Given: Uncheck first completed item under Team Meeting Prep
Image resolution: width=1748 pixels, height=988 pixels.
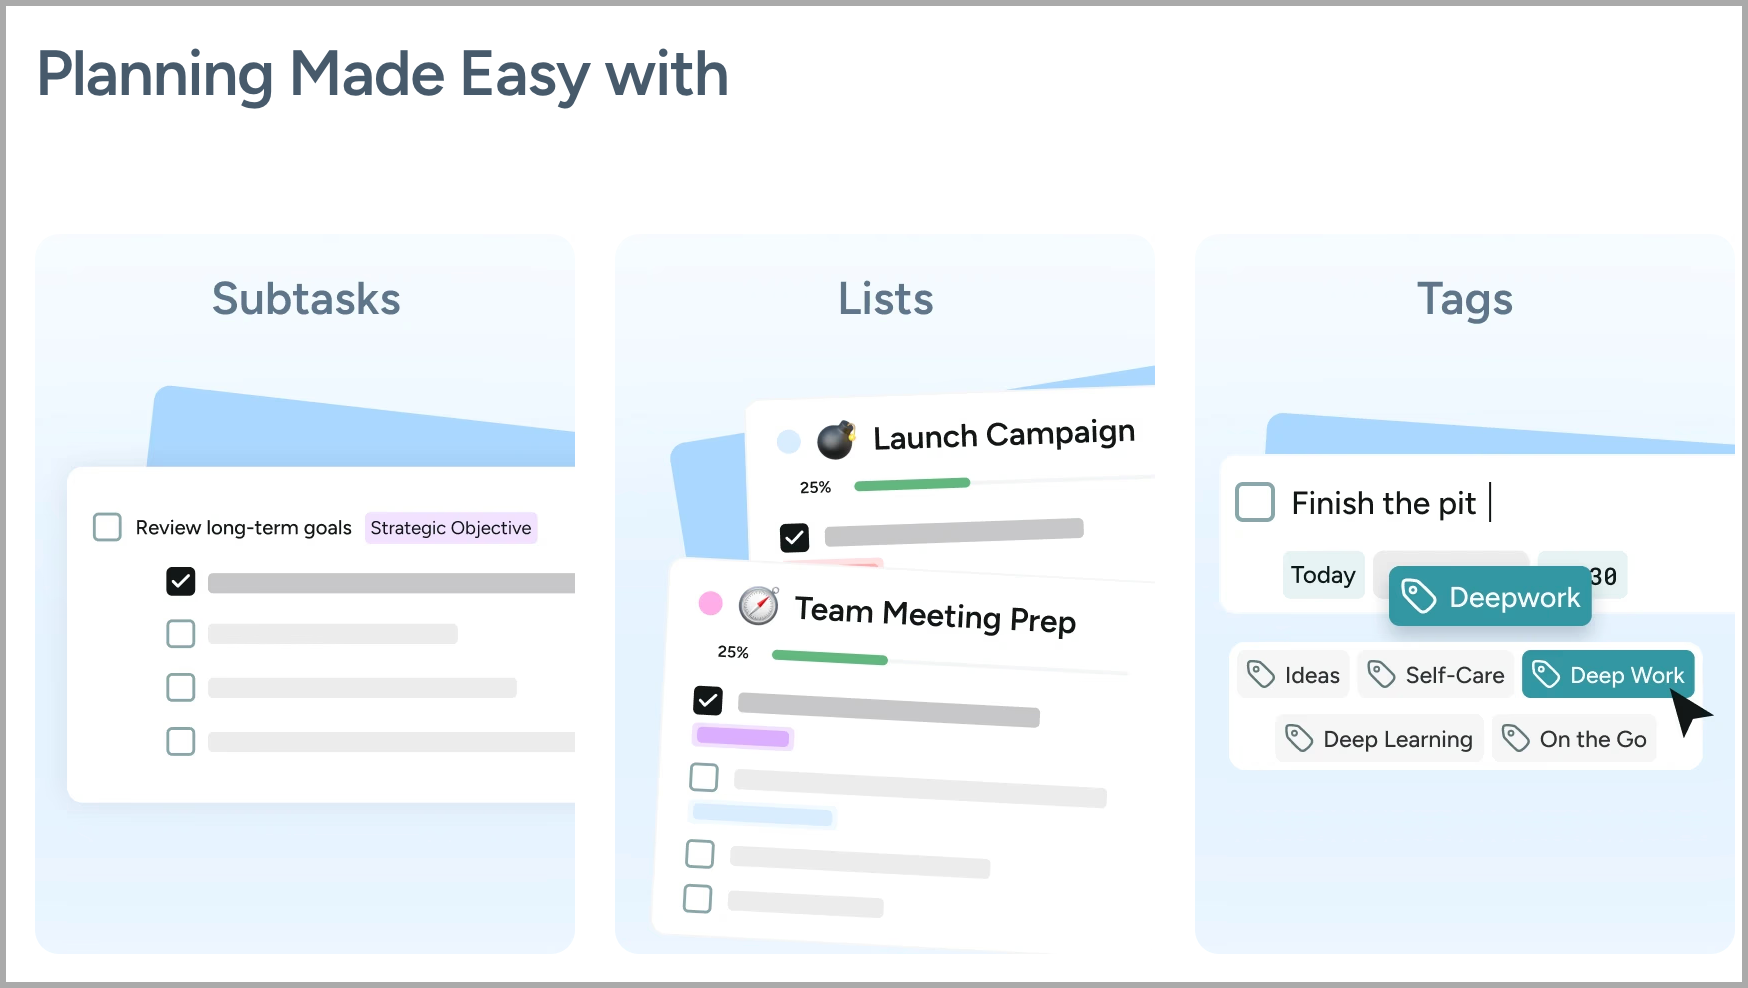Looking at the screenshot, I should coord(708,700).
